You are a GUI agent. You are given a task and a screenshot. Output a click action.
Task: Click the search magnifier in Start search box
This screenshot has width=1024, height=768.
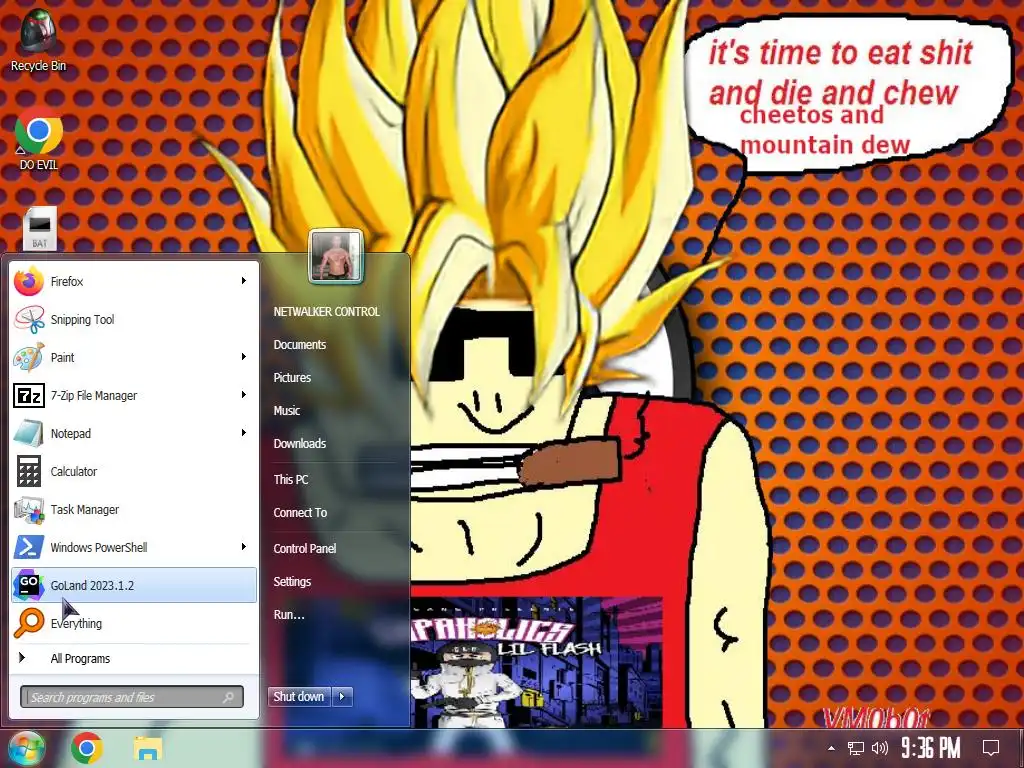click(228, 697)
